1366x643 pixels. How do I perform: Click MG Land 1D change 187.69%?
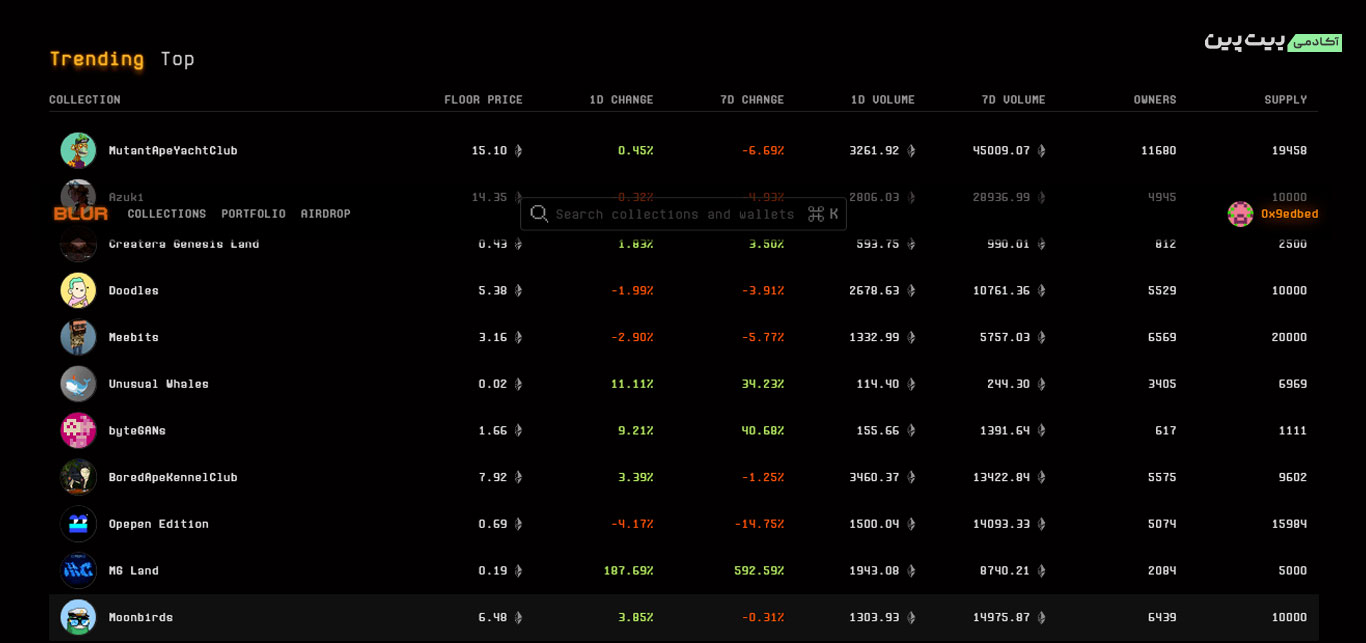click(x=628, y=570)
